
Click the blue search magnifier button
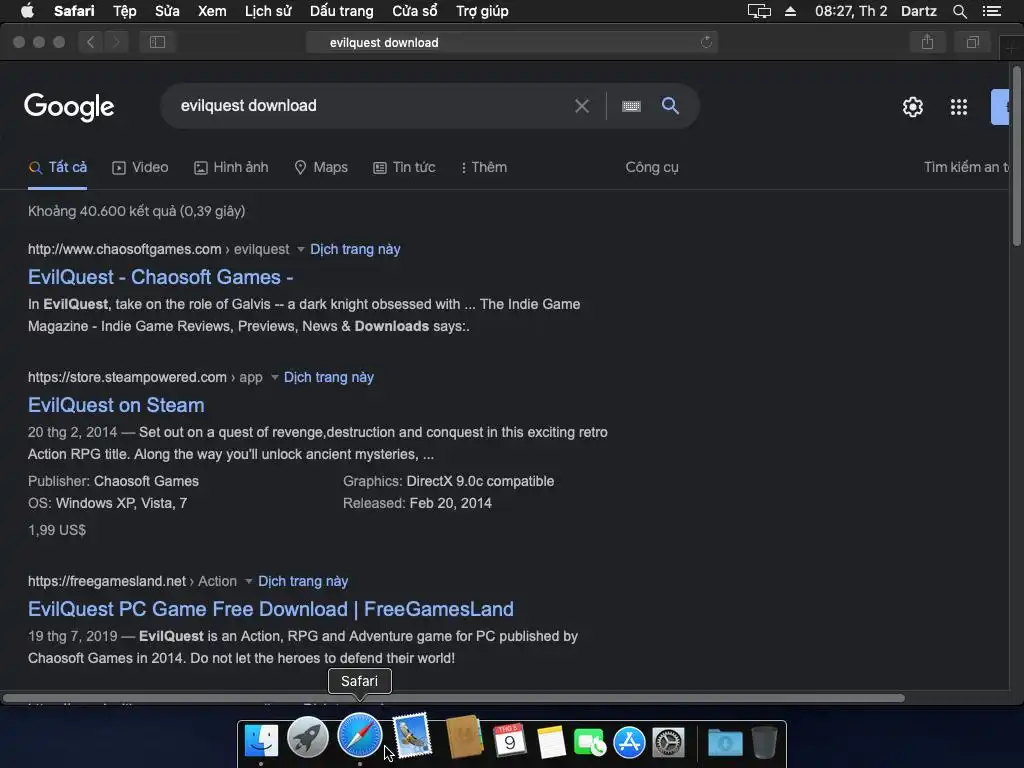pyautogui.click(x=670, y=106)
